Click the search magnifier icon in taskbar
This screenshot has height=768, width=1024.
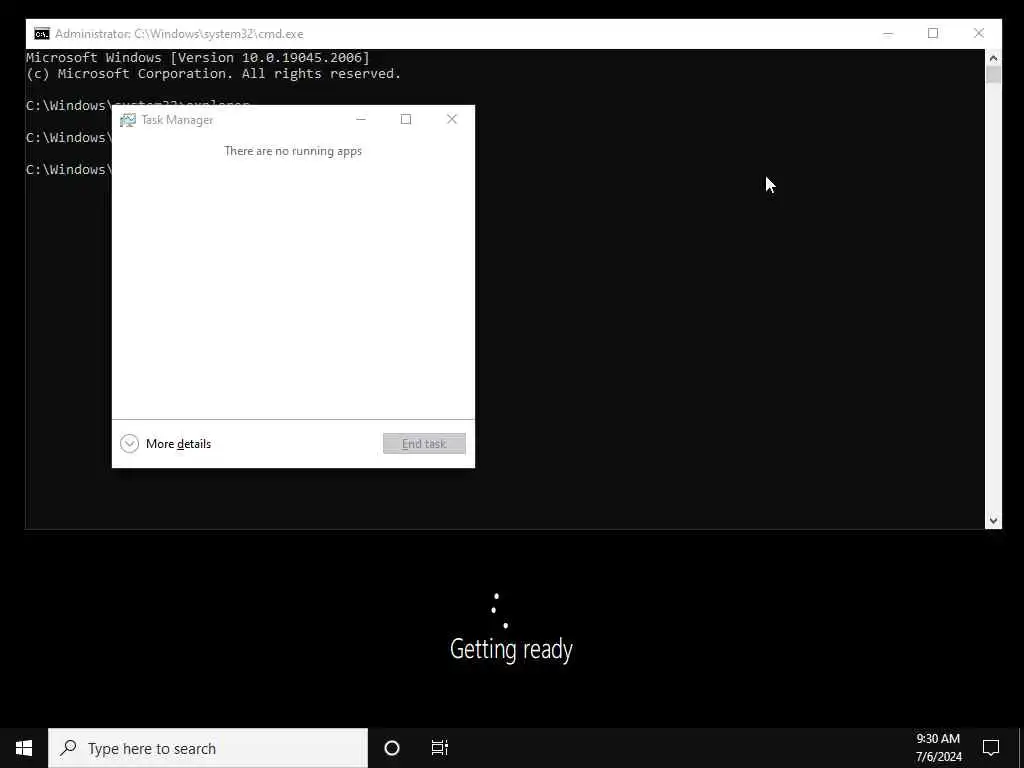click(x=69, y=748)
